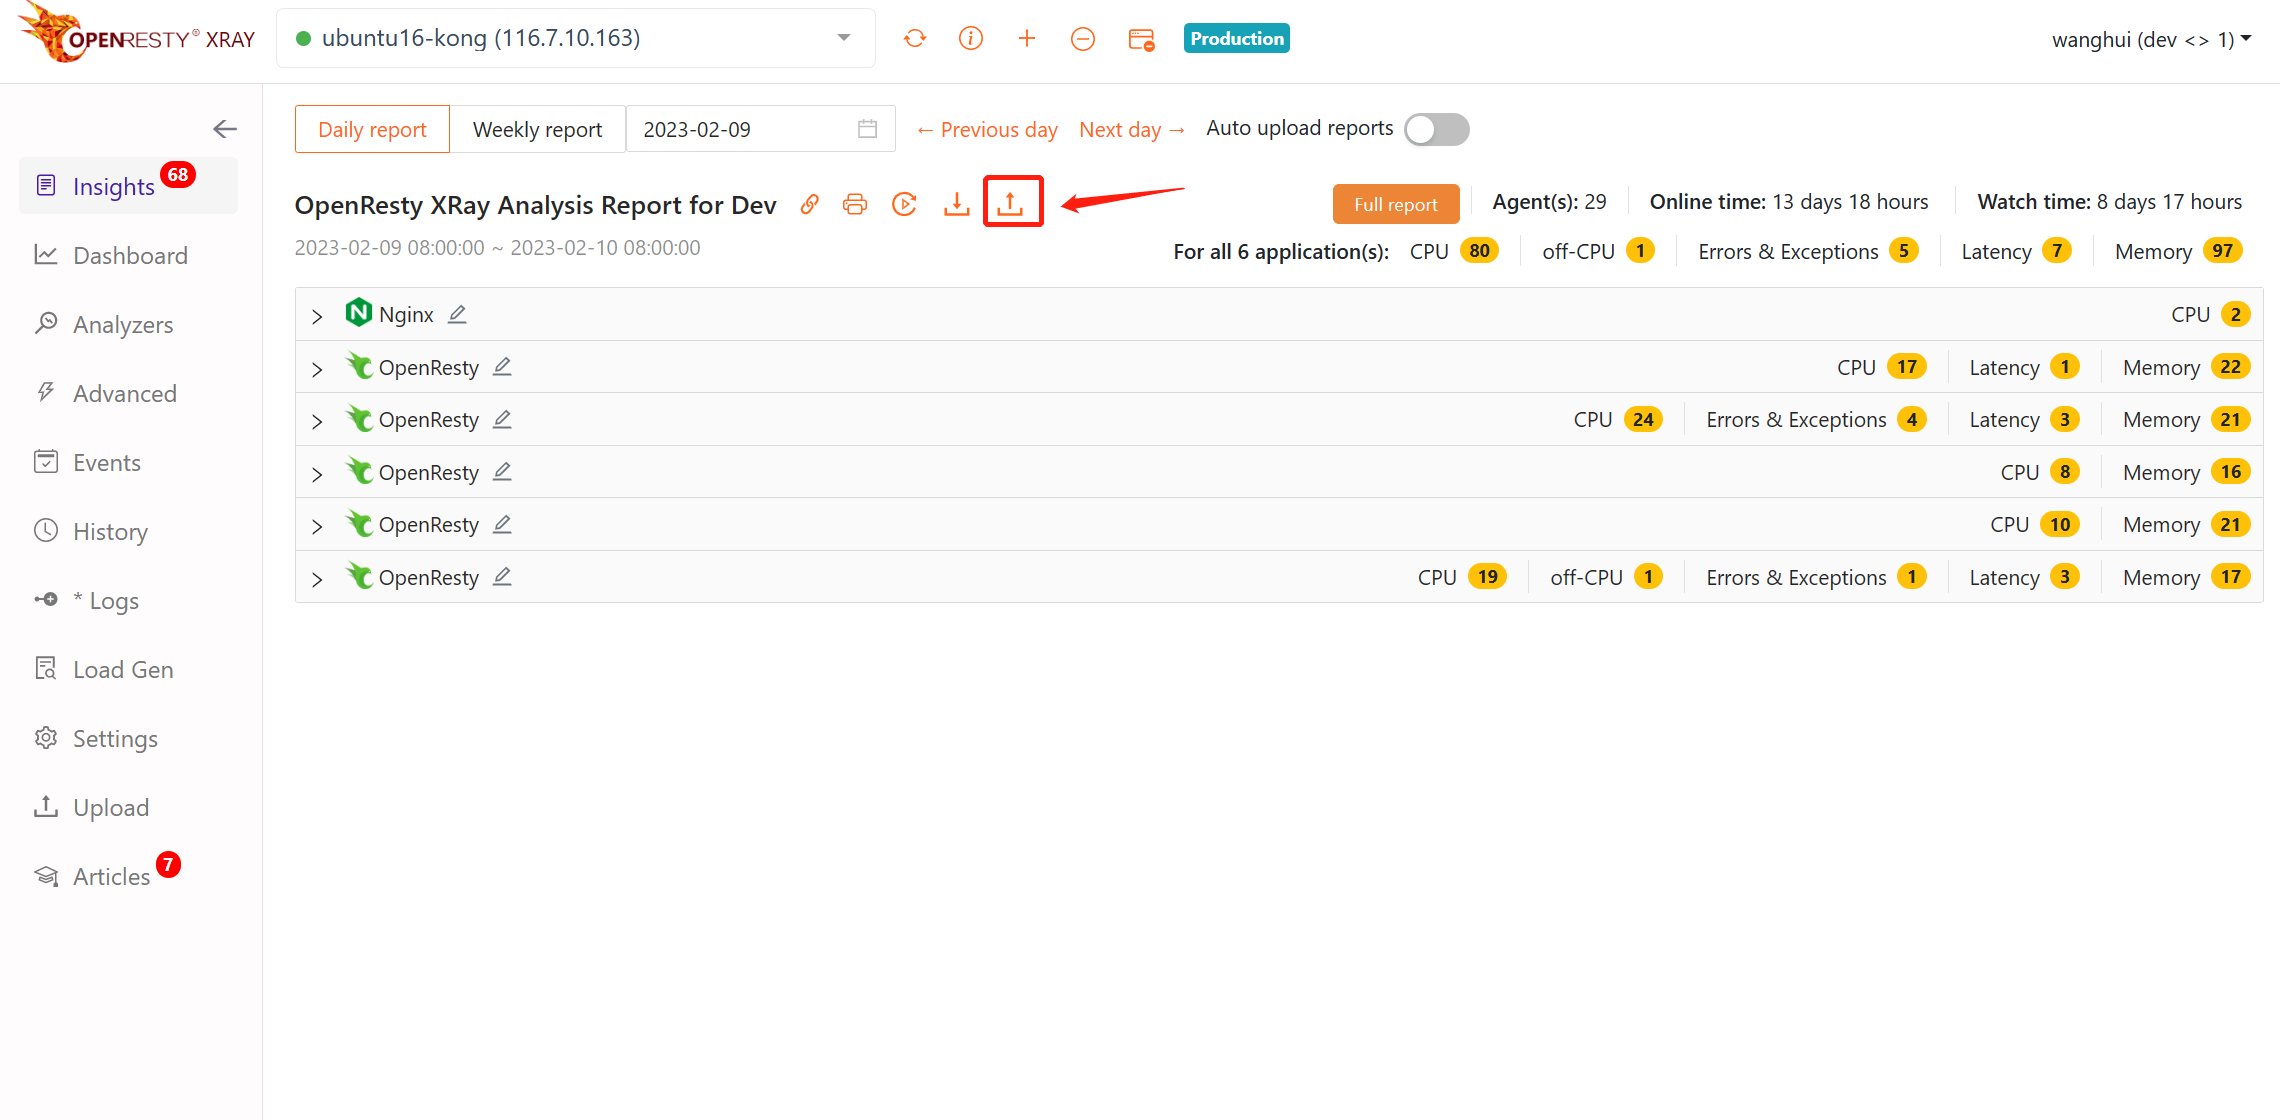The width and height of the screenshot is (2280, 1120).
Task: Click the OpenResty XRay logo
Action: tap(137, 34)
